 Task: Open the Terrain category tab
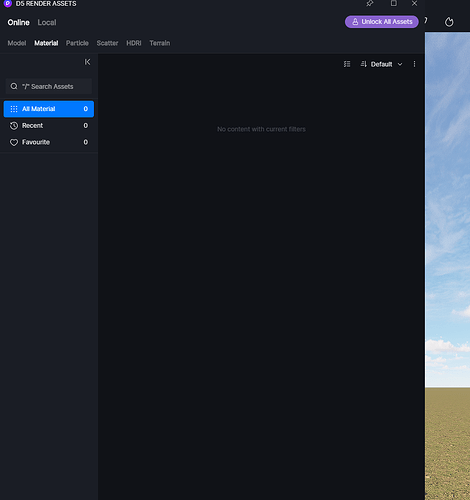pyautogui.click(x=160, y=43)
